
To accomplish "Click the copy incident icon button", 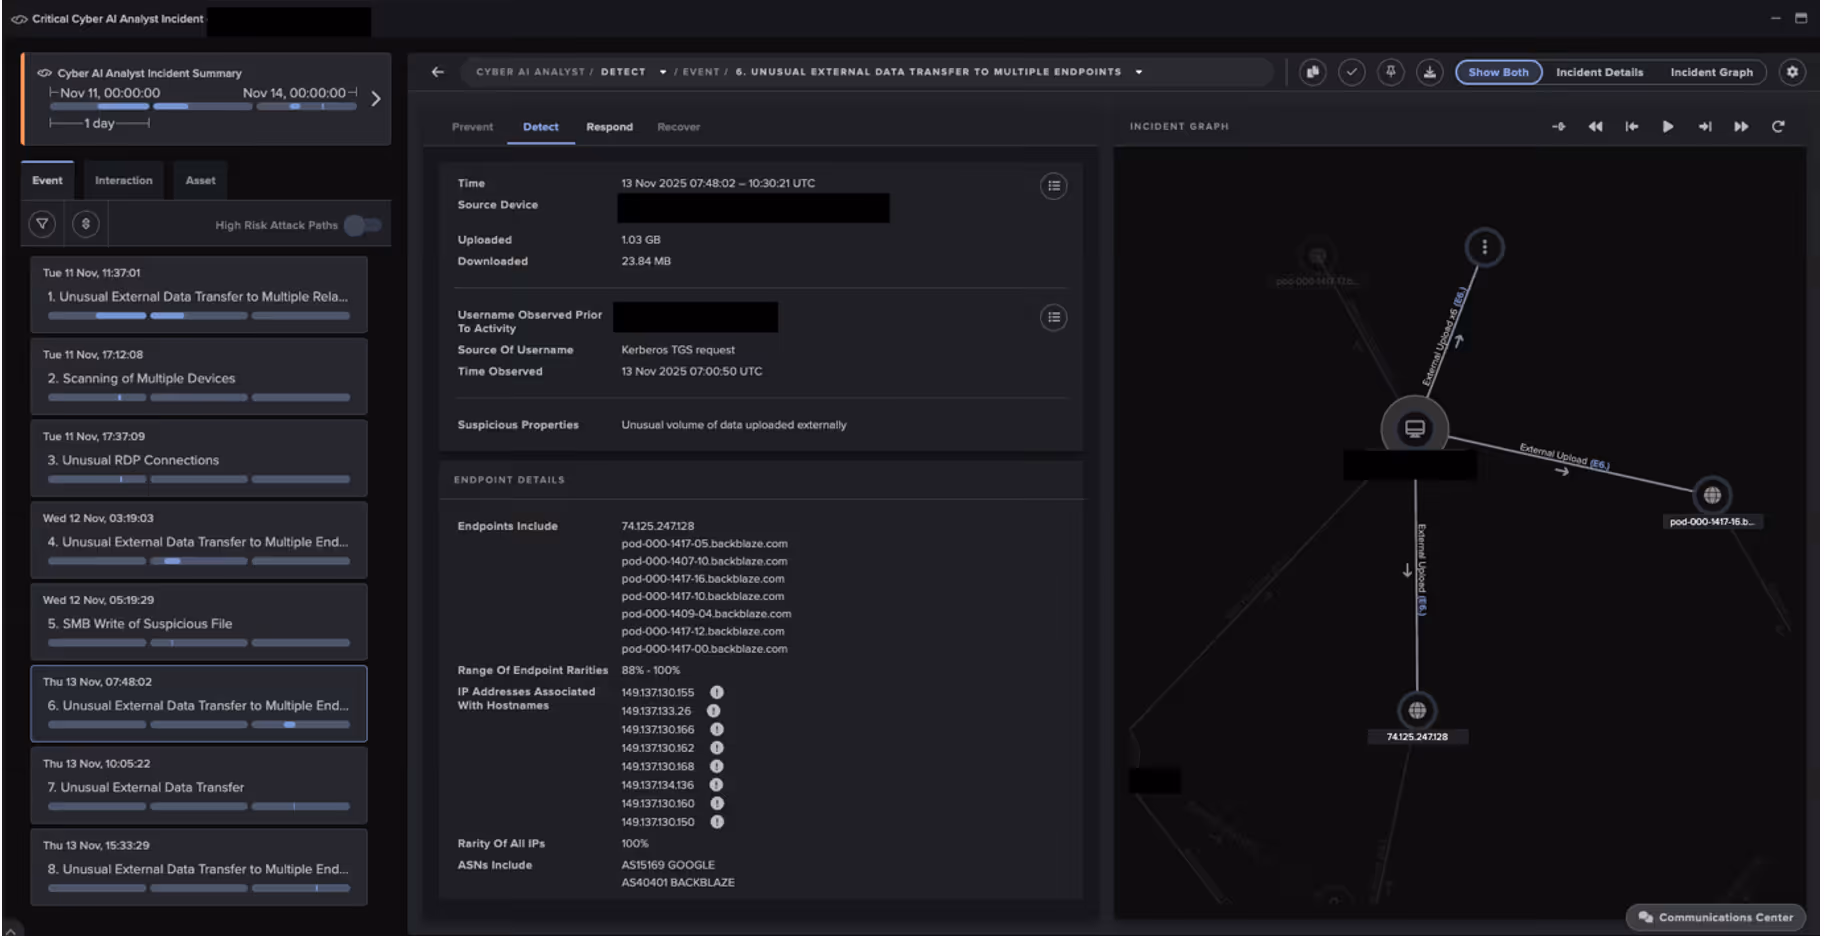I will (1313, 72).
